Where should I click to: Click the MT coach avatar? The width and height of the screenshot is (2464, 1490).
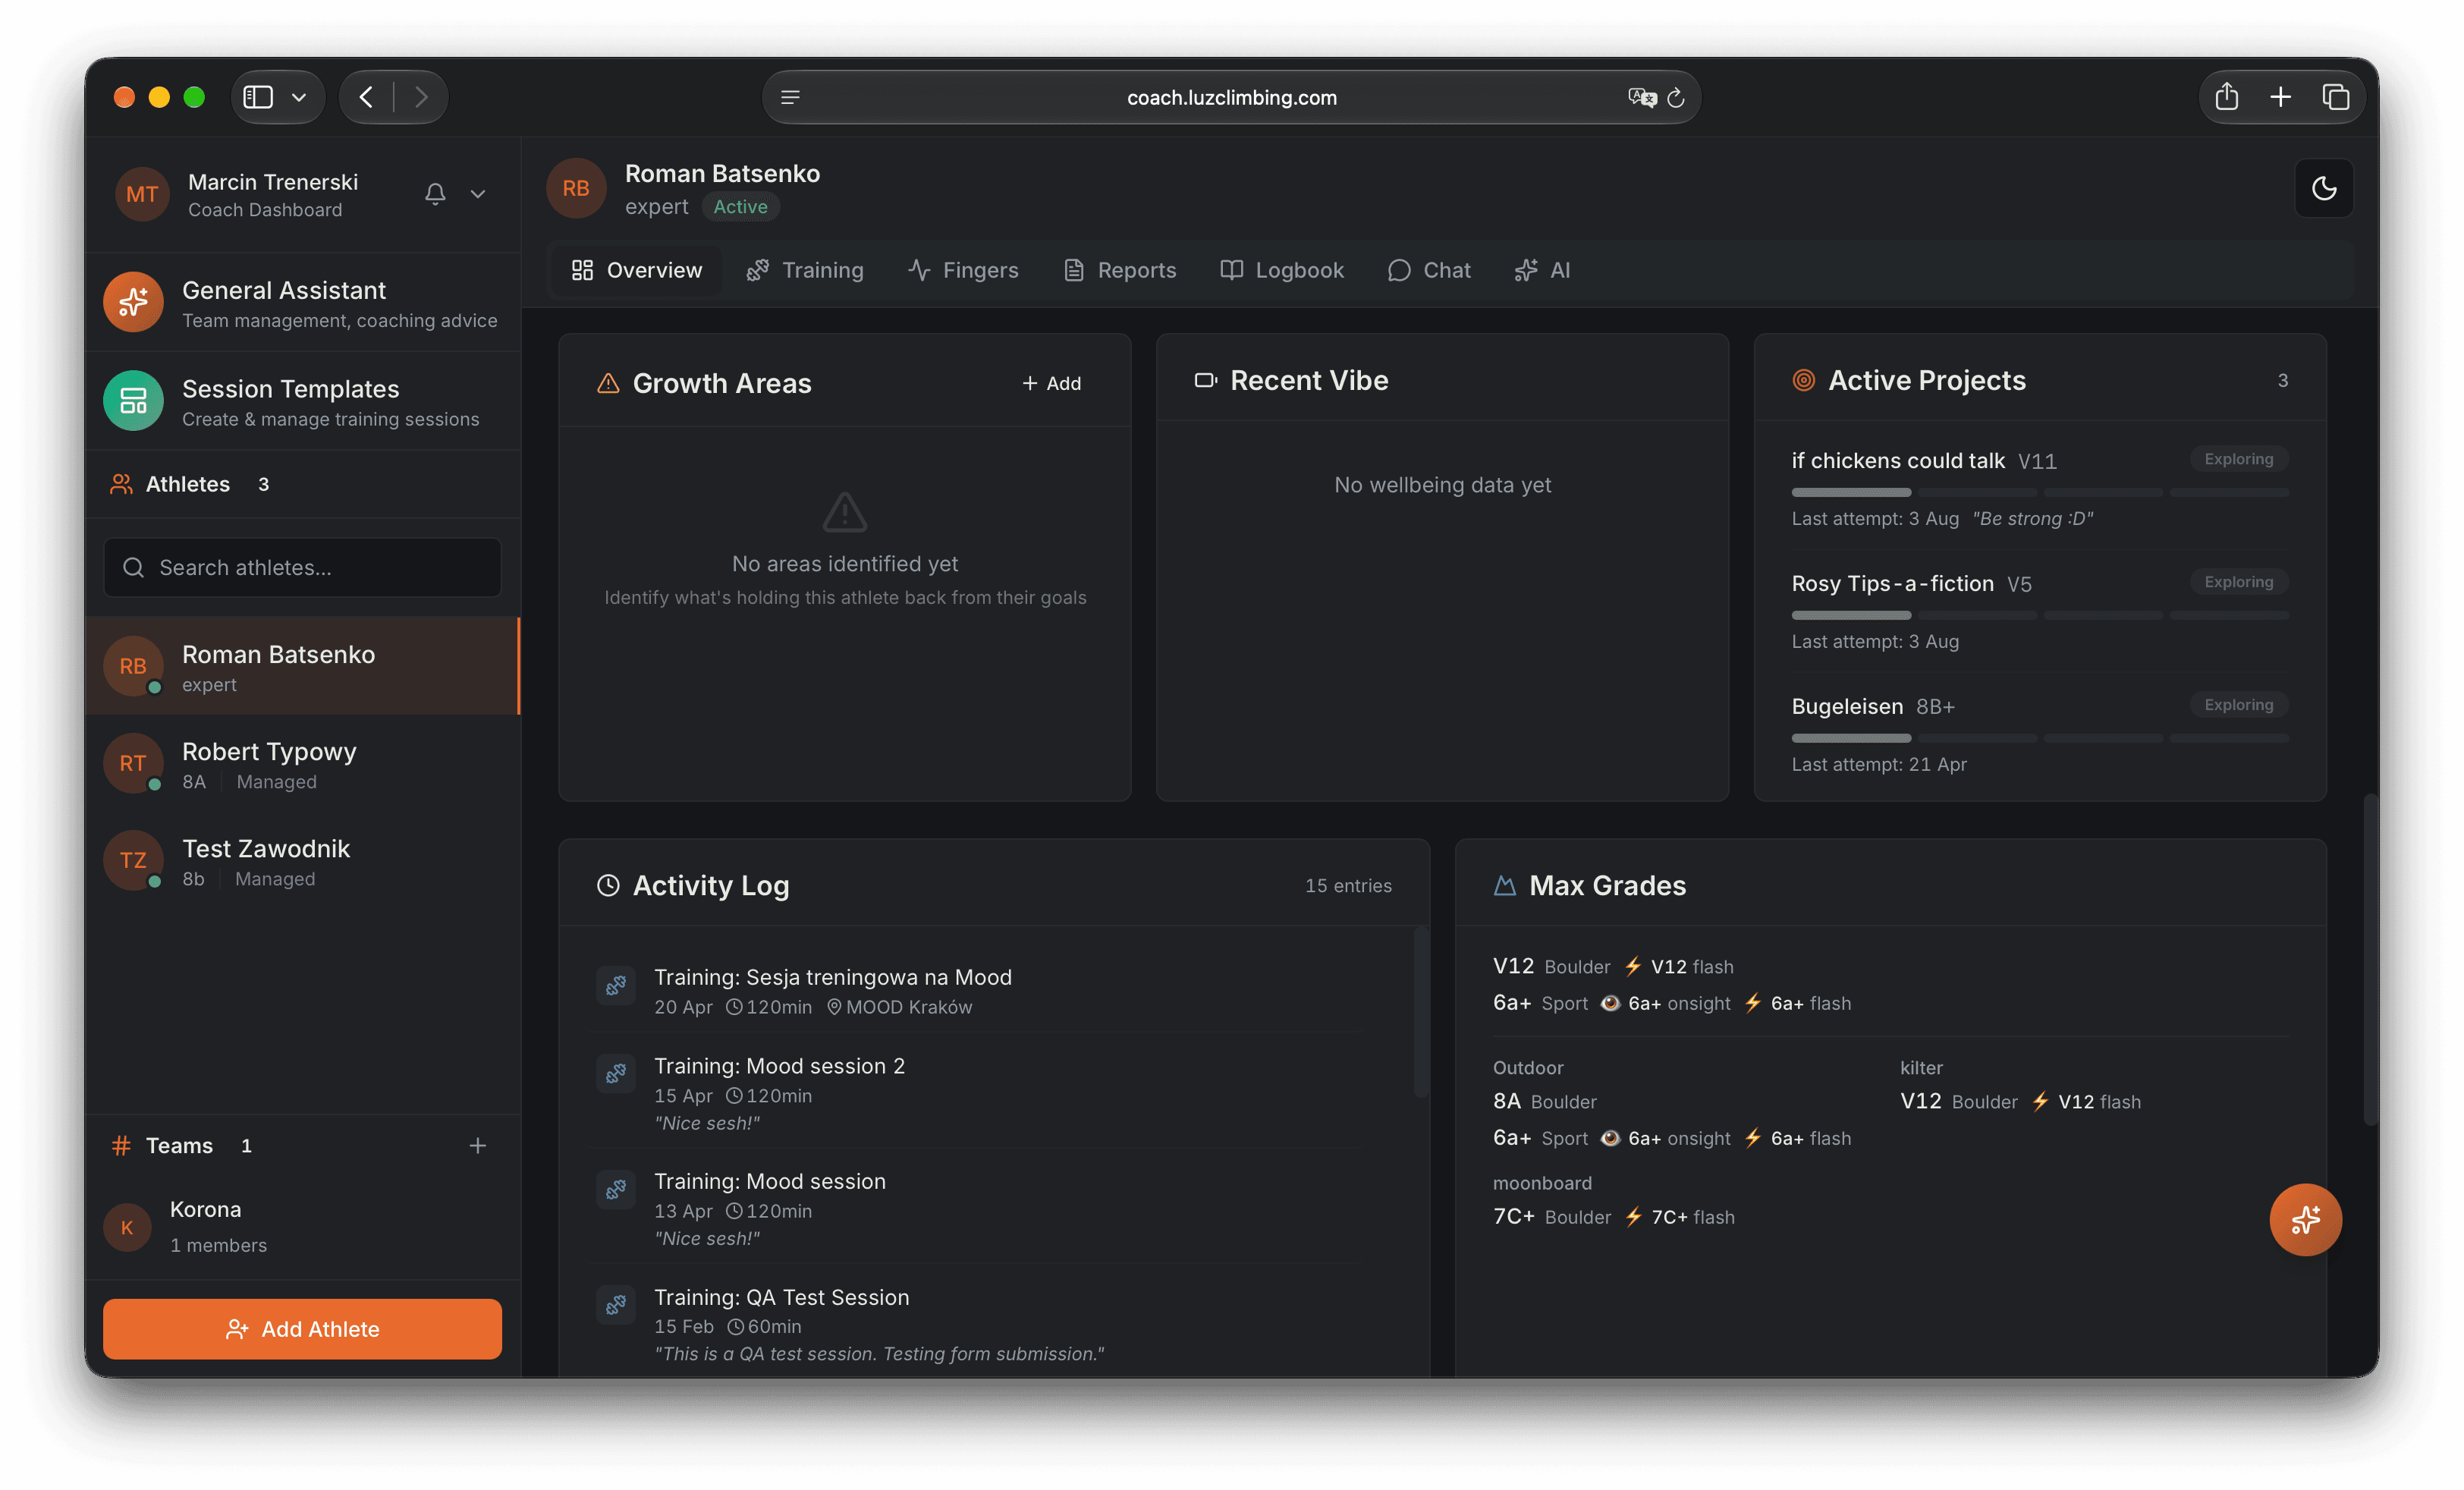point(142,194)
